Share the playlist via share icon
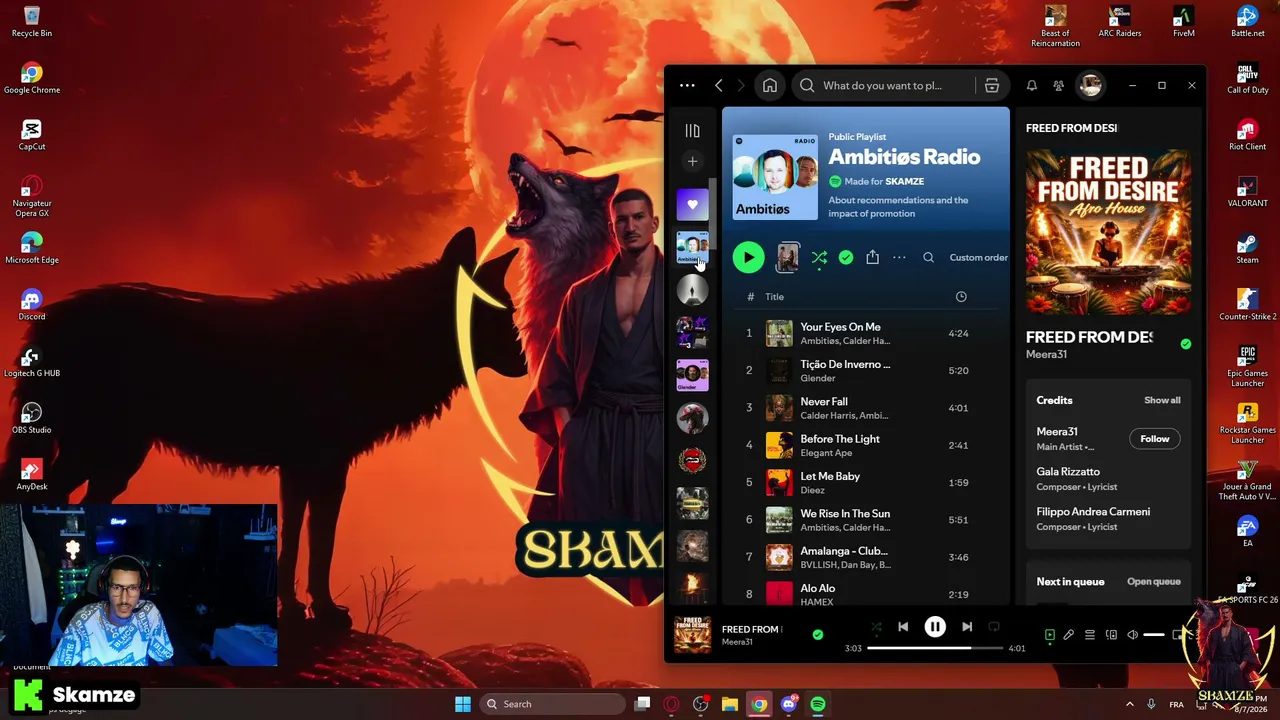The image size is (1280, 720). 872,258
